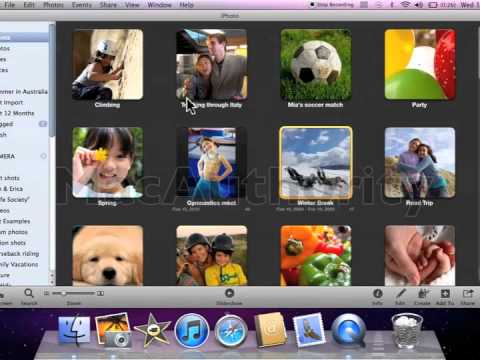The width and height of the screenshot is (480, 360).
Task: Select the Spring event thumbnail
Action: coord(107,162)
